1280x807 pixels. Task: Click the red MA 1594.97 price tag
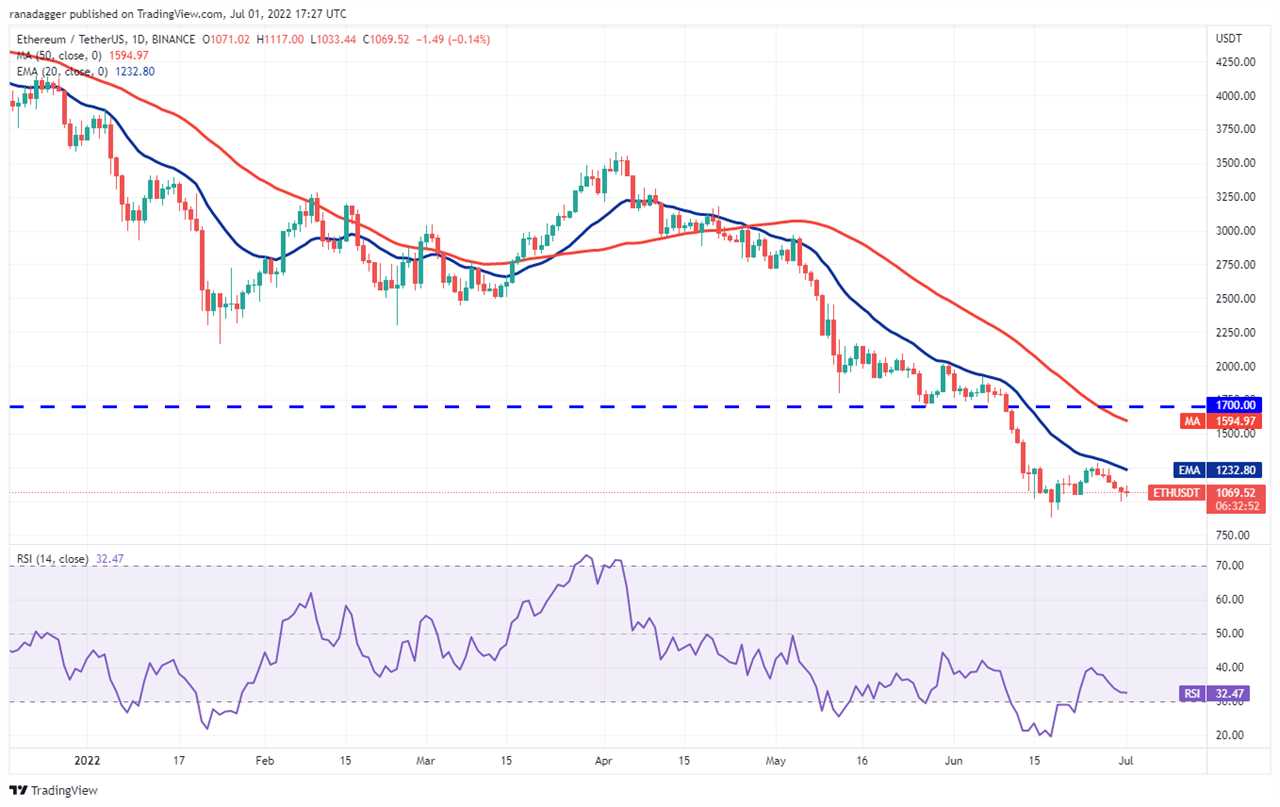(1222, 422)
